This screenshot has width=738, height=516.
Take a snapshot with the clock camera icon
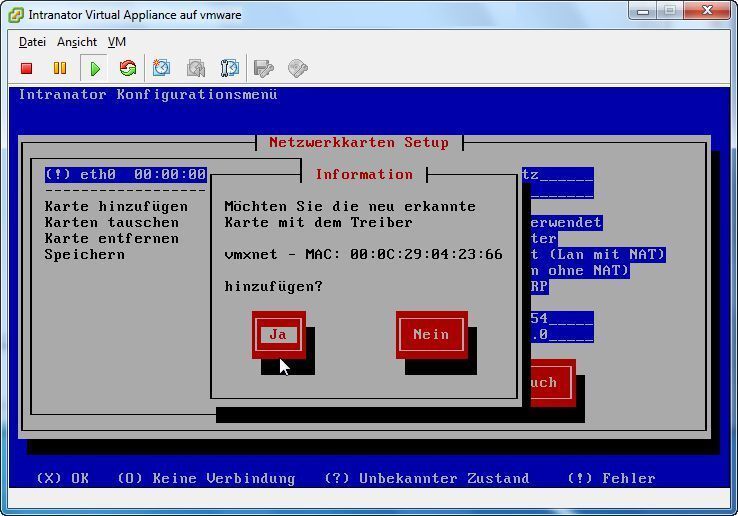coord(161,69)
